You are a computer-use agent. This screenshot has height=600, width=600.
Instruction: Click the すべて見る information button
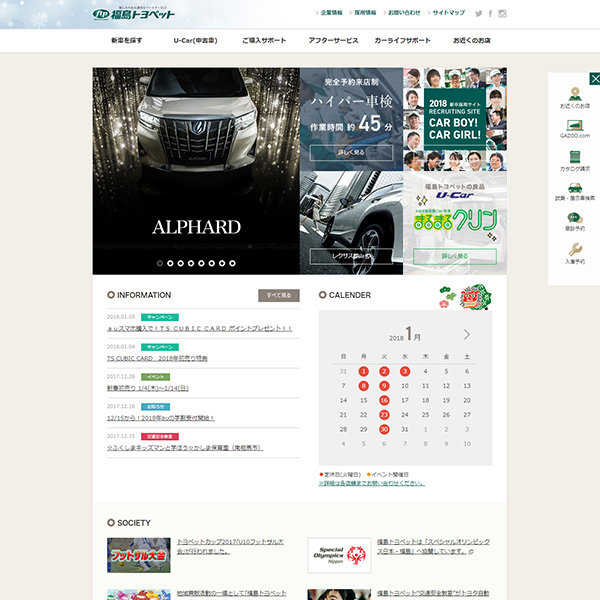tap(279, 295)
